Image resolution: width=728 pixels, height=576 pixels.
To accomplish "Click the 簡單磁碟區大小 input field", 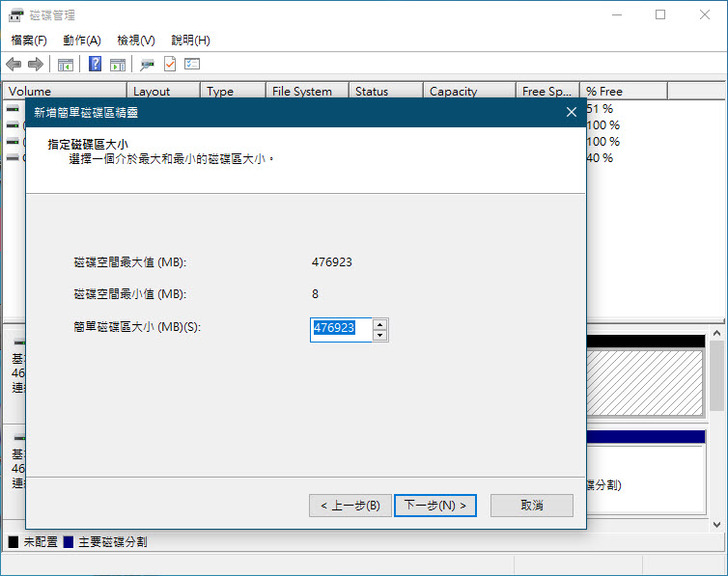I will [341, 330].
